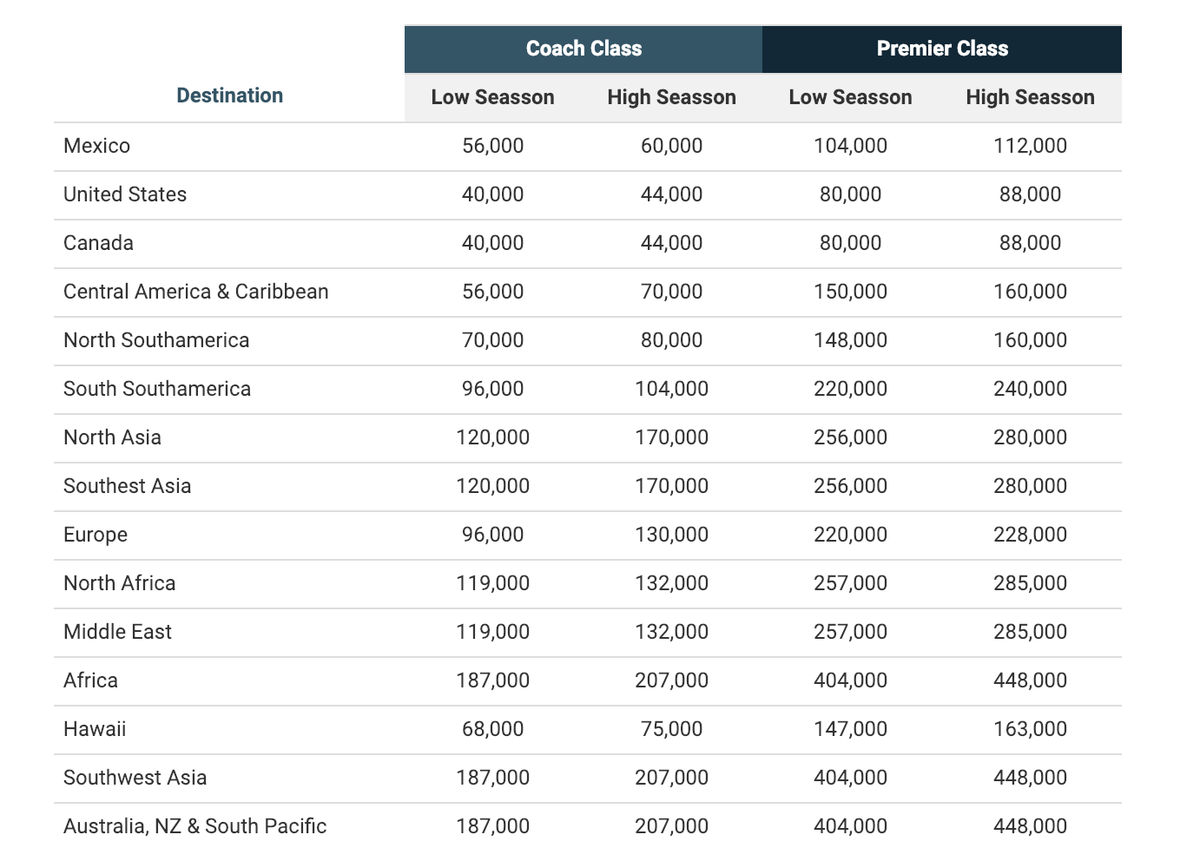Click Hawaii's Premier low season price 147,000
The height and width of the screenshot is (861, 1200).
(x=851, y=729)
